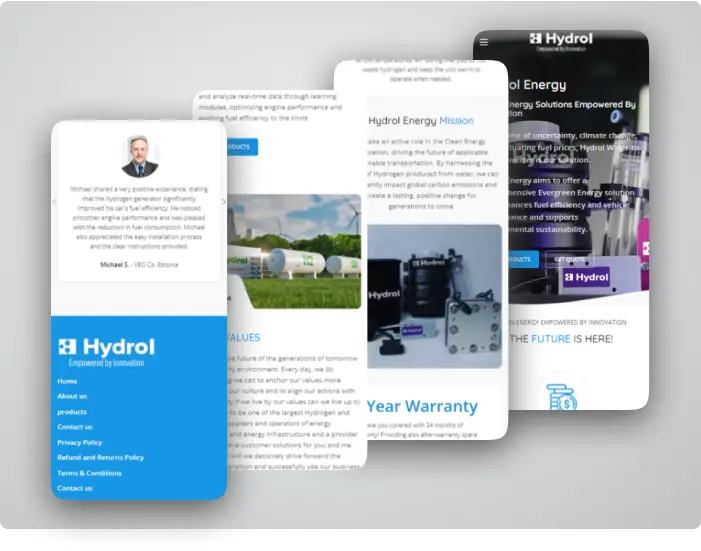Open the Privacy Policy footer link

click(80, 442)
